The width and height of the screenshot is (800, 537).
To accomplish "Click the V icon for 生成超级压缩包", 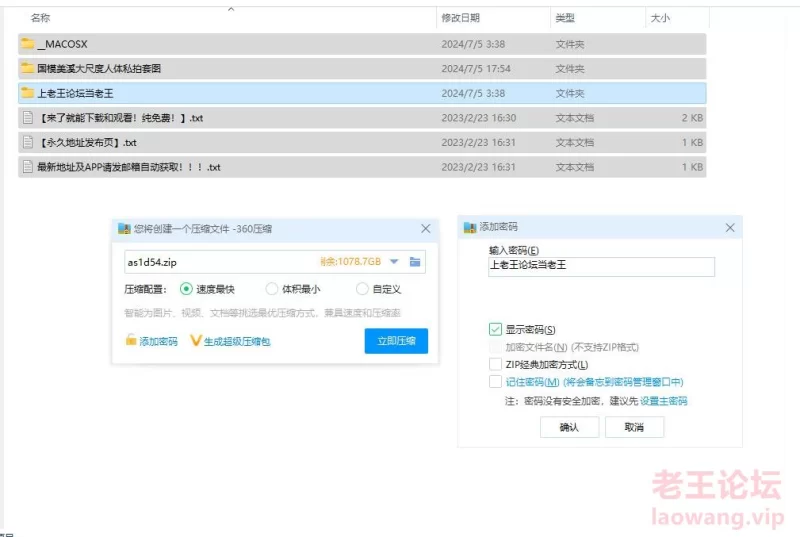I will (196, 341).
